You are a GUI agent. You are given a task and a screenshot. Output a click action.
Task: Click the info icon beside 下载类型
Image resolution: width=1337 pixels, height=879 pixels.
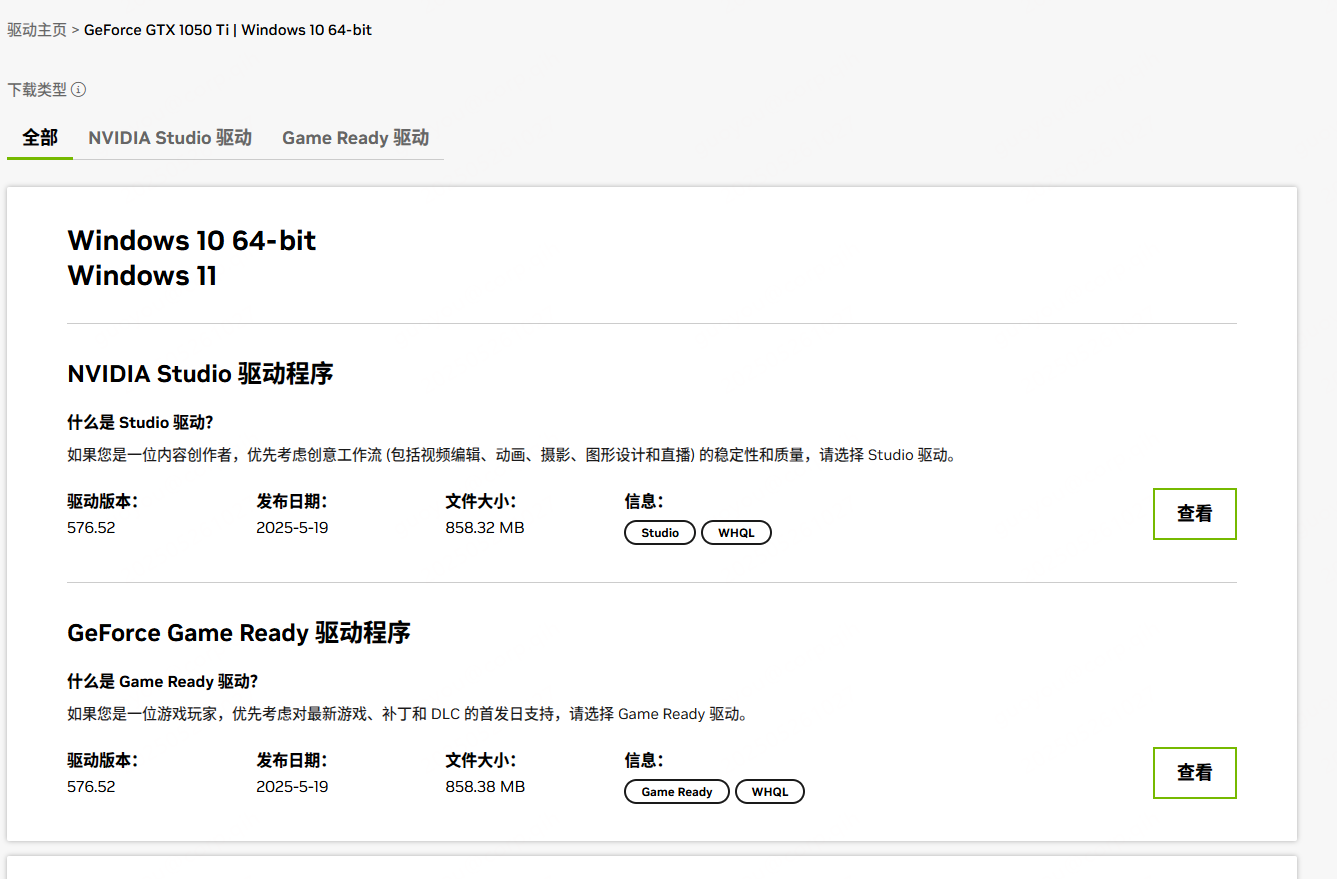tap(78, 90)
